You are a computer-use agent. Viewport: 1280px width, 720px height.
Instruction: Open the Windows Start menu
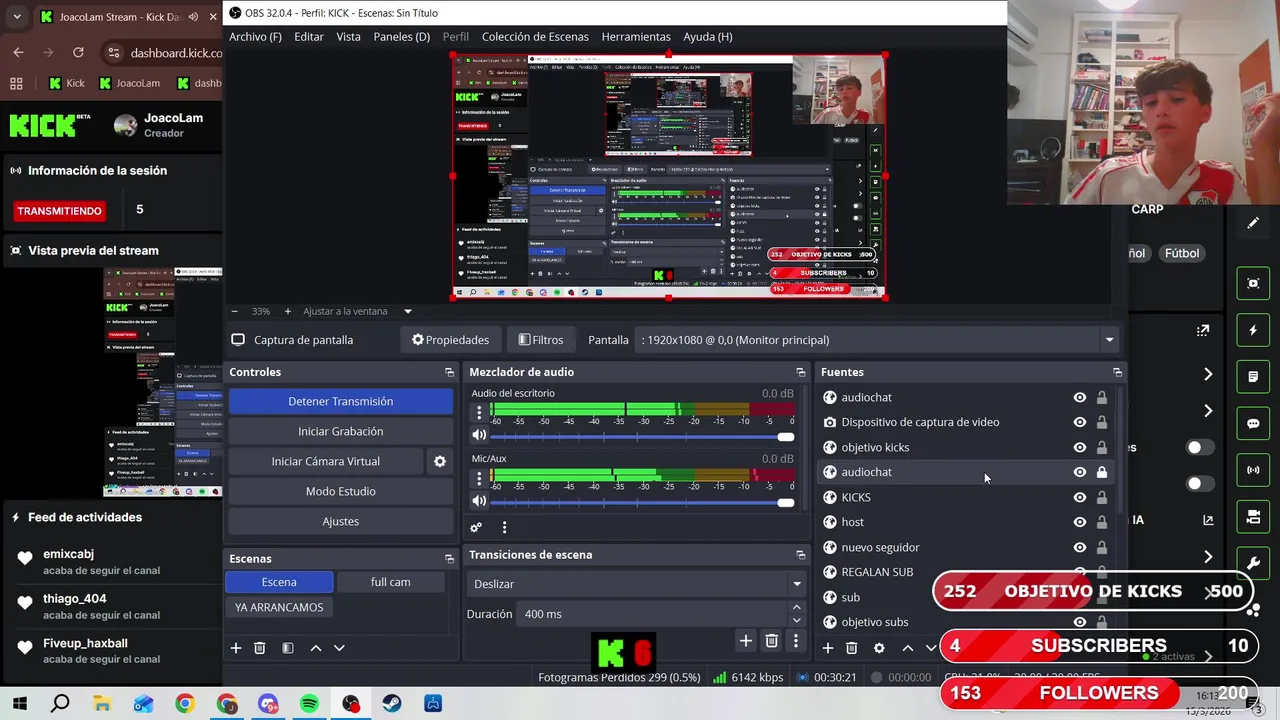19,704
